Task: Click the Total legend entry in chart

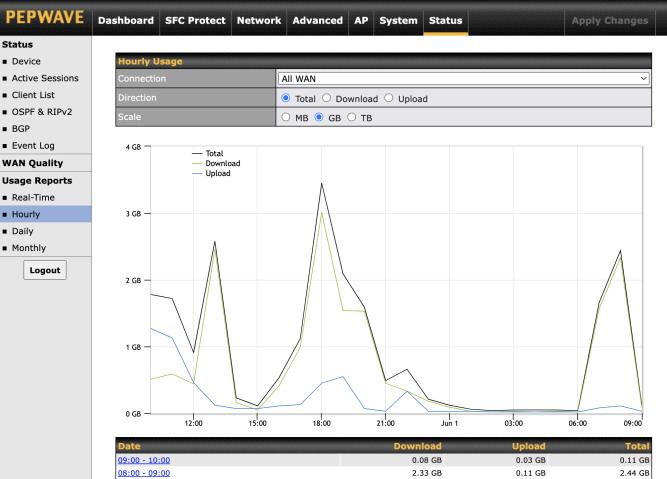Action: tap(208, 153)
